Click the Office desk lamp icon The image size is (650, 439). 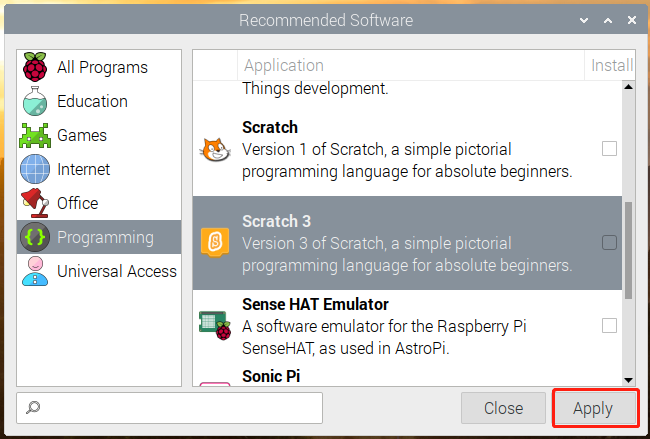pos(35,203)
